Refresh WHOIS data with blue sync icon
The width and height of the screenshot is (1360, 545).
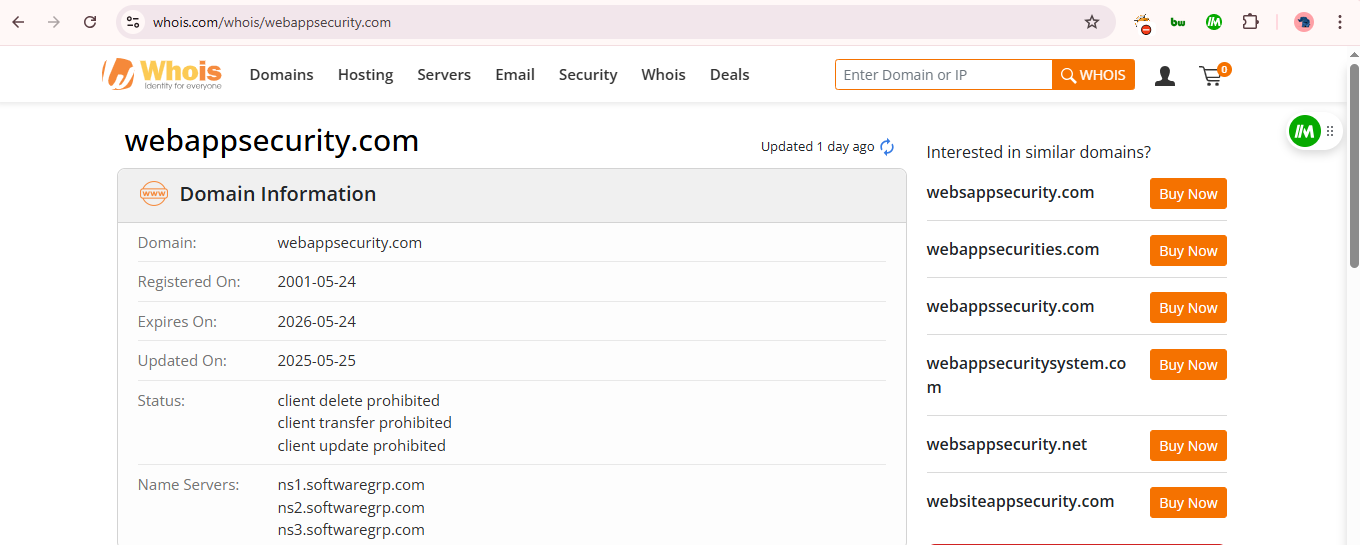tap(887, 147)
